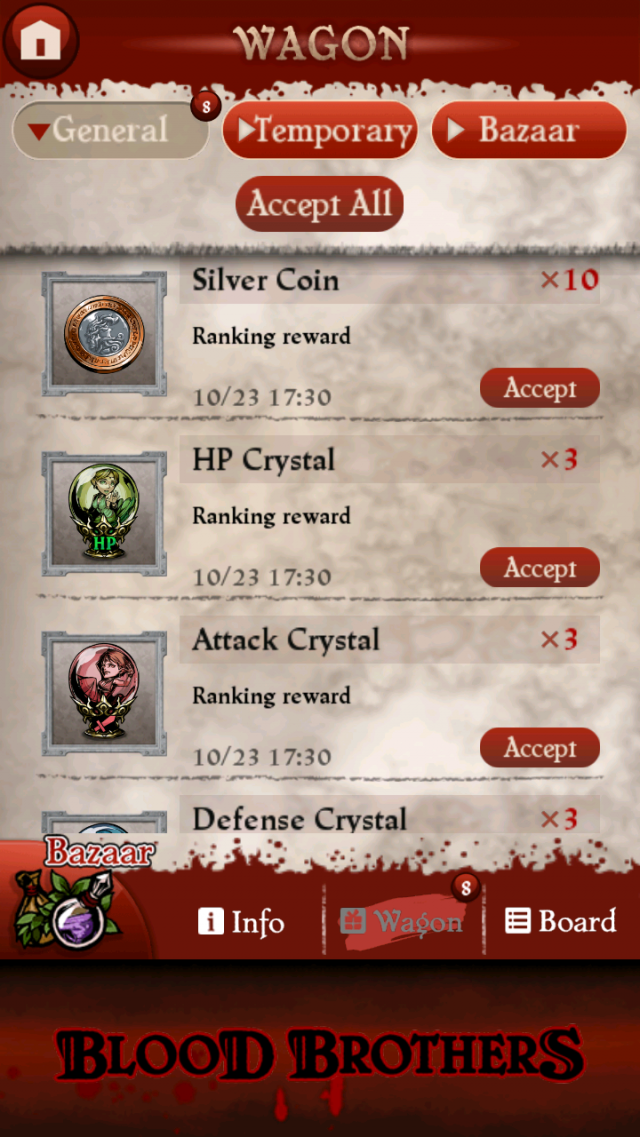
Task: Tap the notification badge on Wagon
Action: [466, 887]
